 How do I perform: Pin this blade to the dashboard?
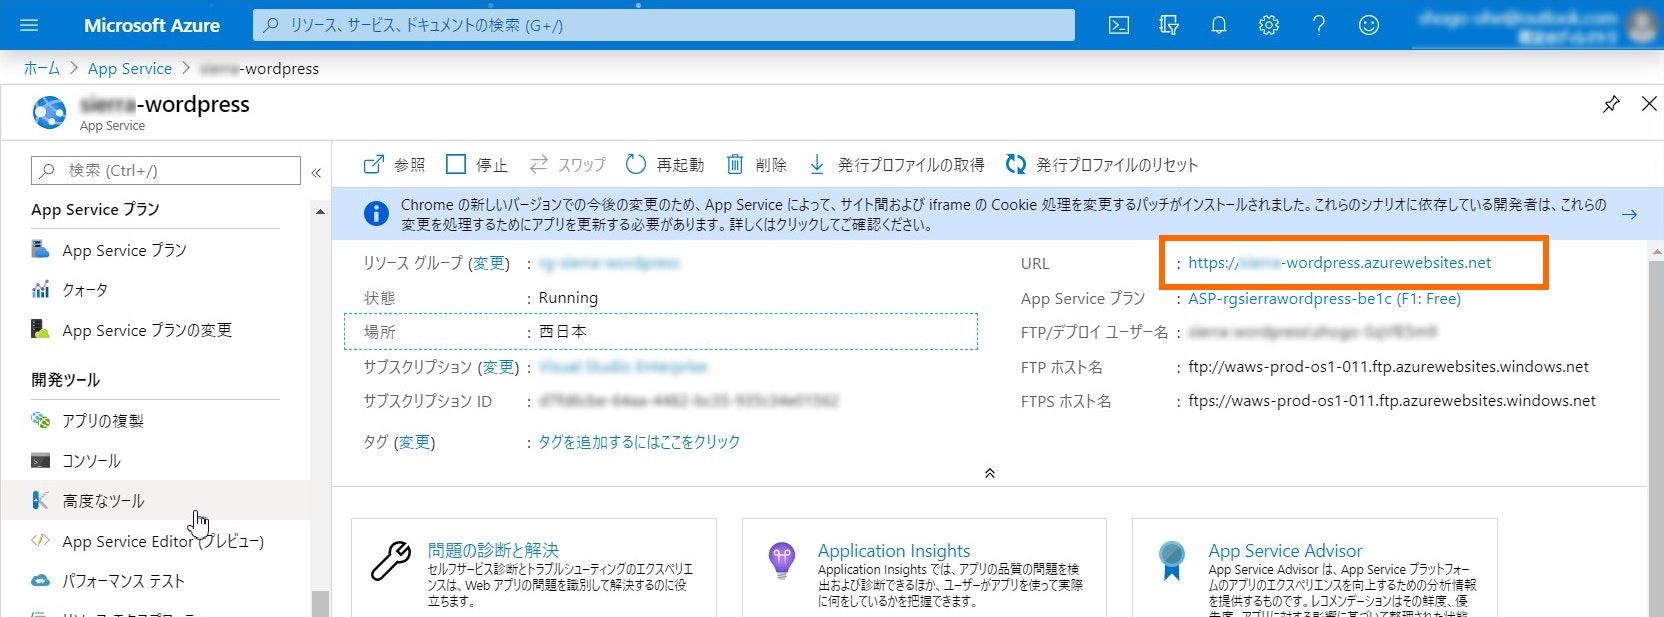[x=1611, y=104]
